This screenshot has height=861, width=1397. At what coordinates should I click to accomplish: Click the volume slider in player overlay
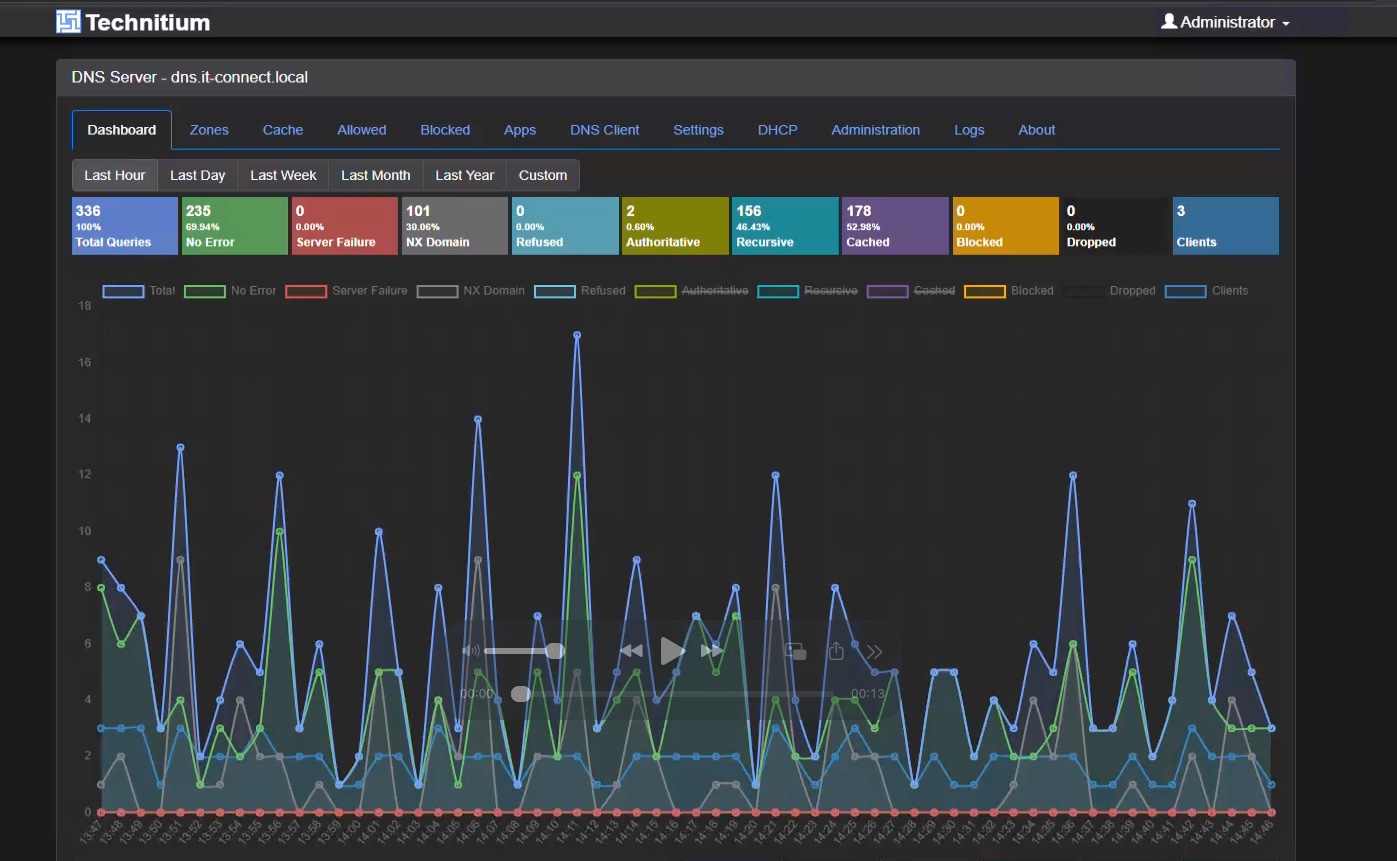525,651
